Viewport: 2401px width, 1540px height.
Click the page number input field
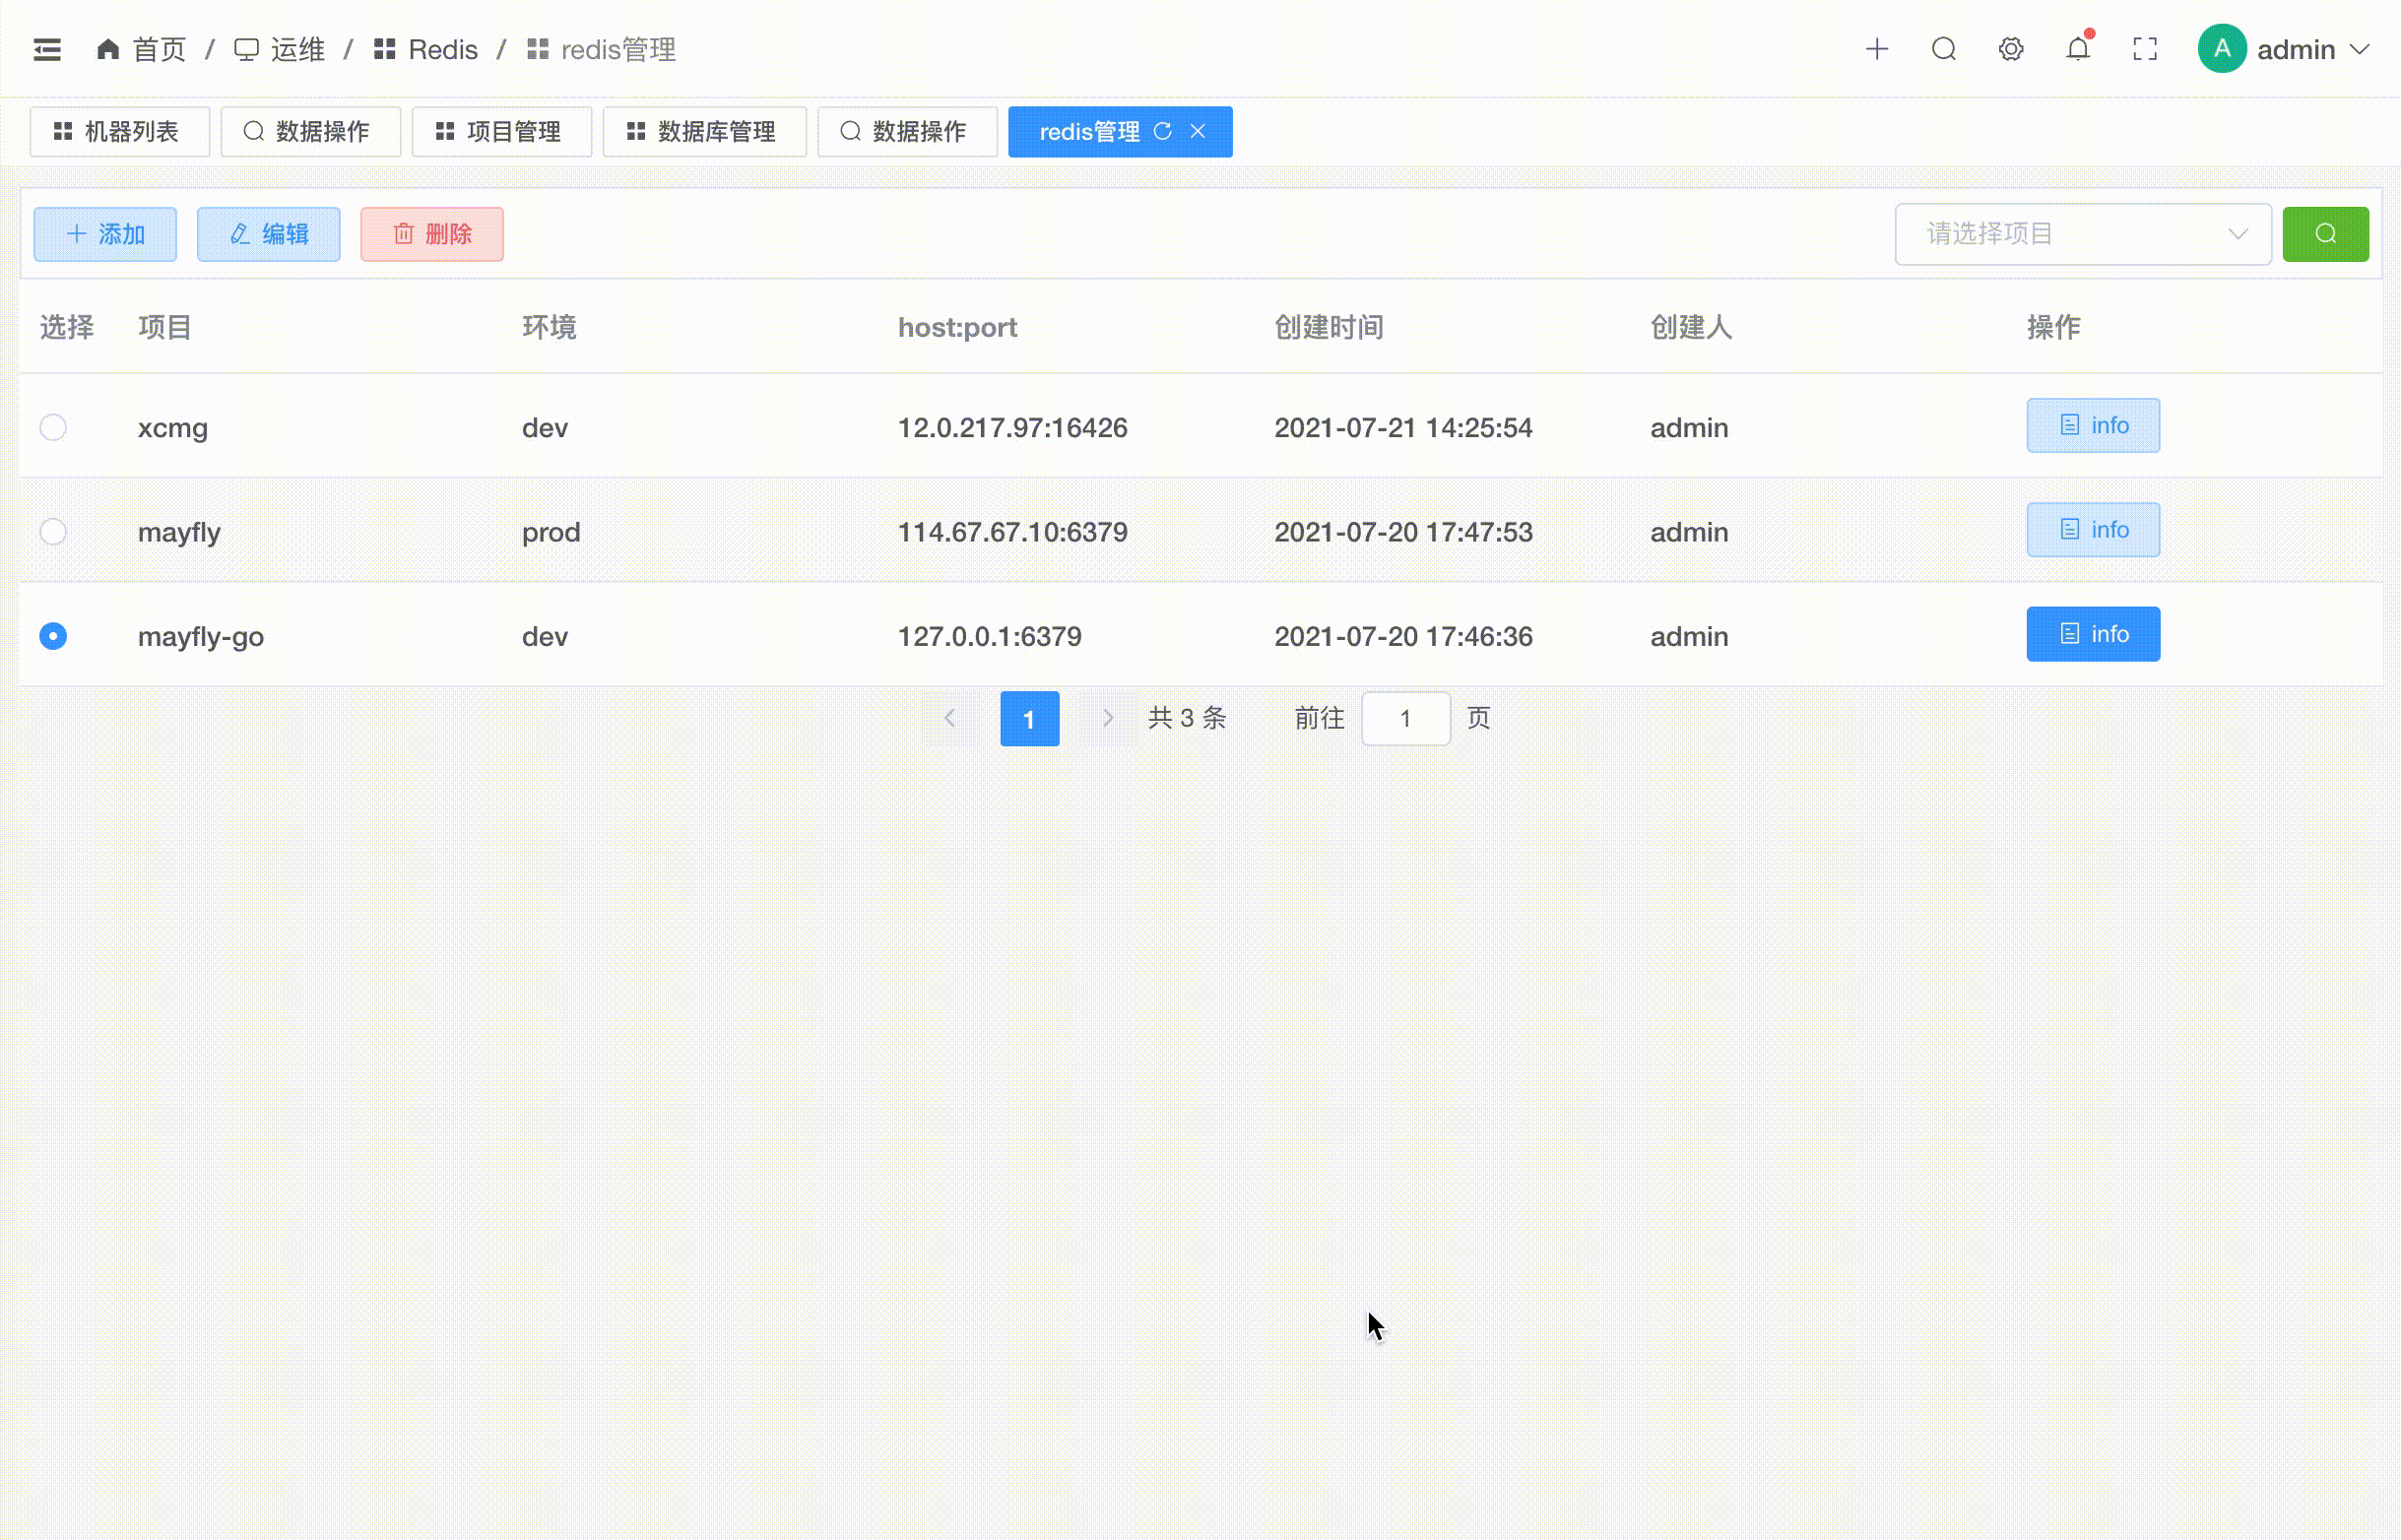(x=1405, y=718)
